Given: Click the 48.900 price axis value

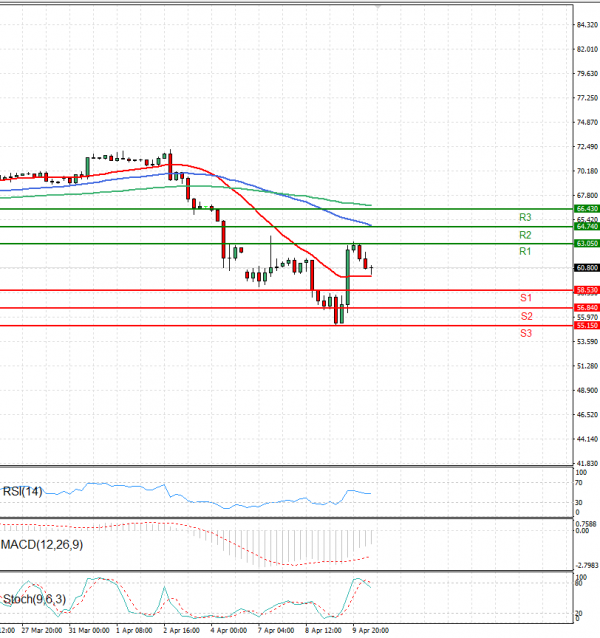Looking at the screenshot, I should click(x=587, y=390).
